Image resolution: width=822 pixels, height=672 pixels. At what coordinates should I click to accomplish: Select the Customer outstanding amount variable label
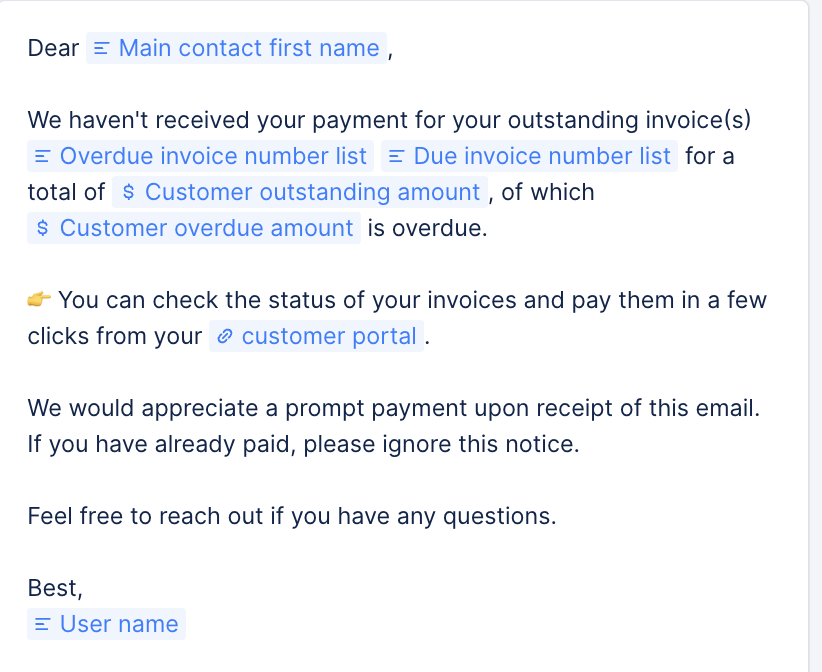(312, 192)
